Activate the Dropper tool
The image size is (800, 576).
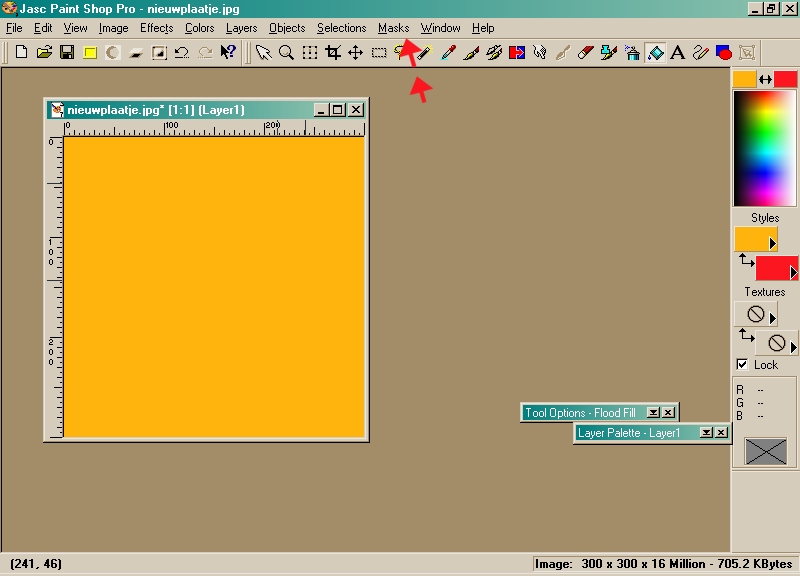pyautogui.click(x=424, y=53)
